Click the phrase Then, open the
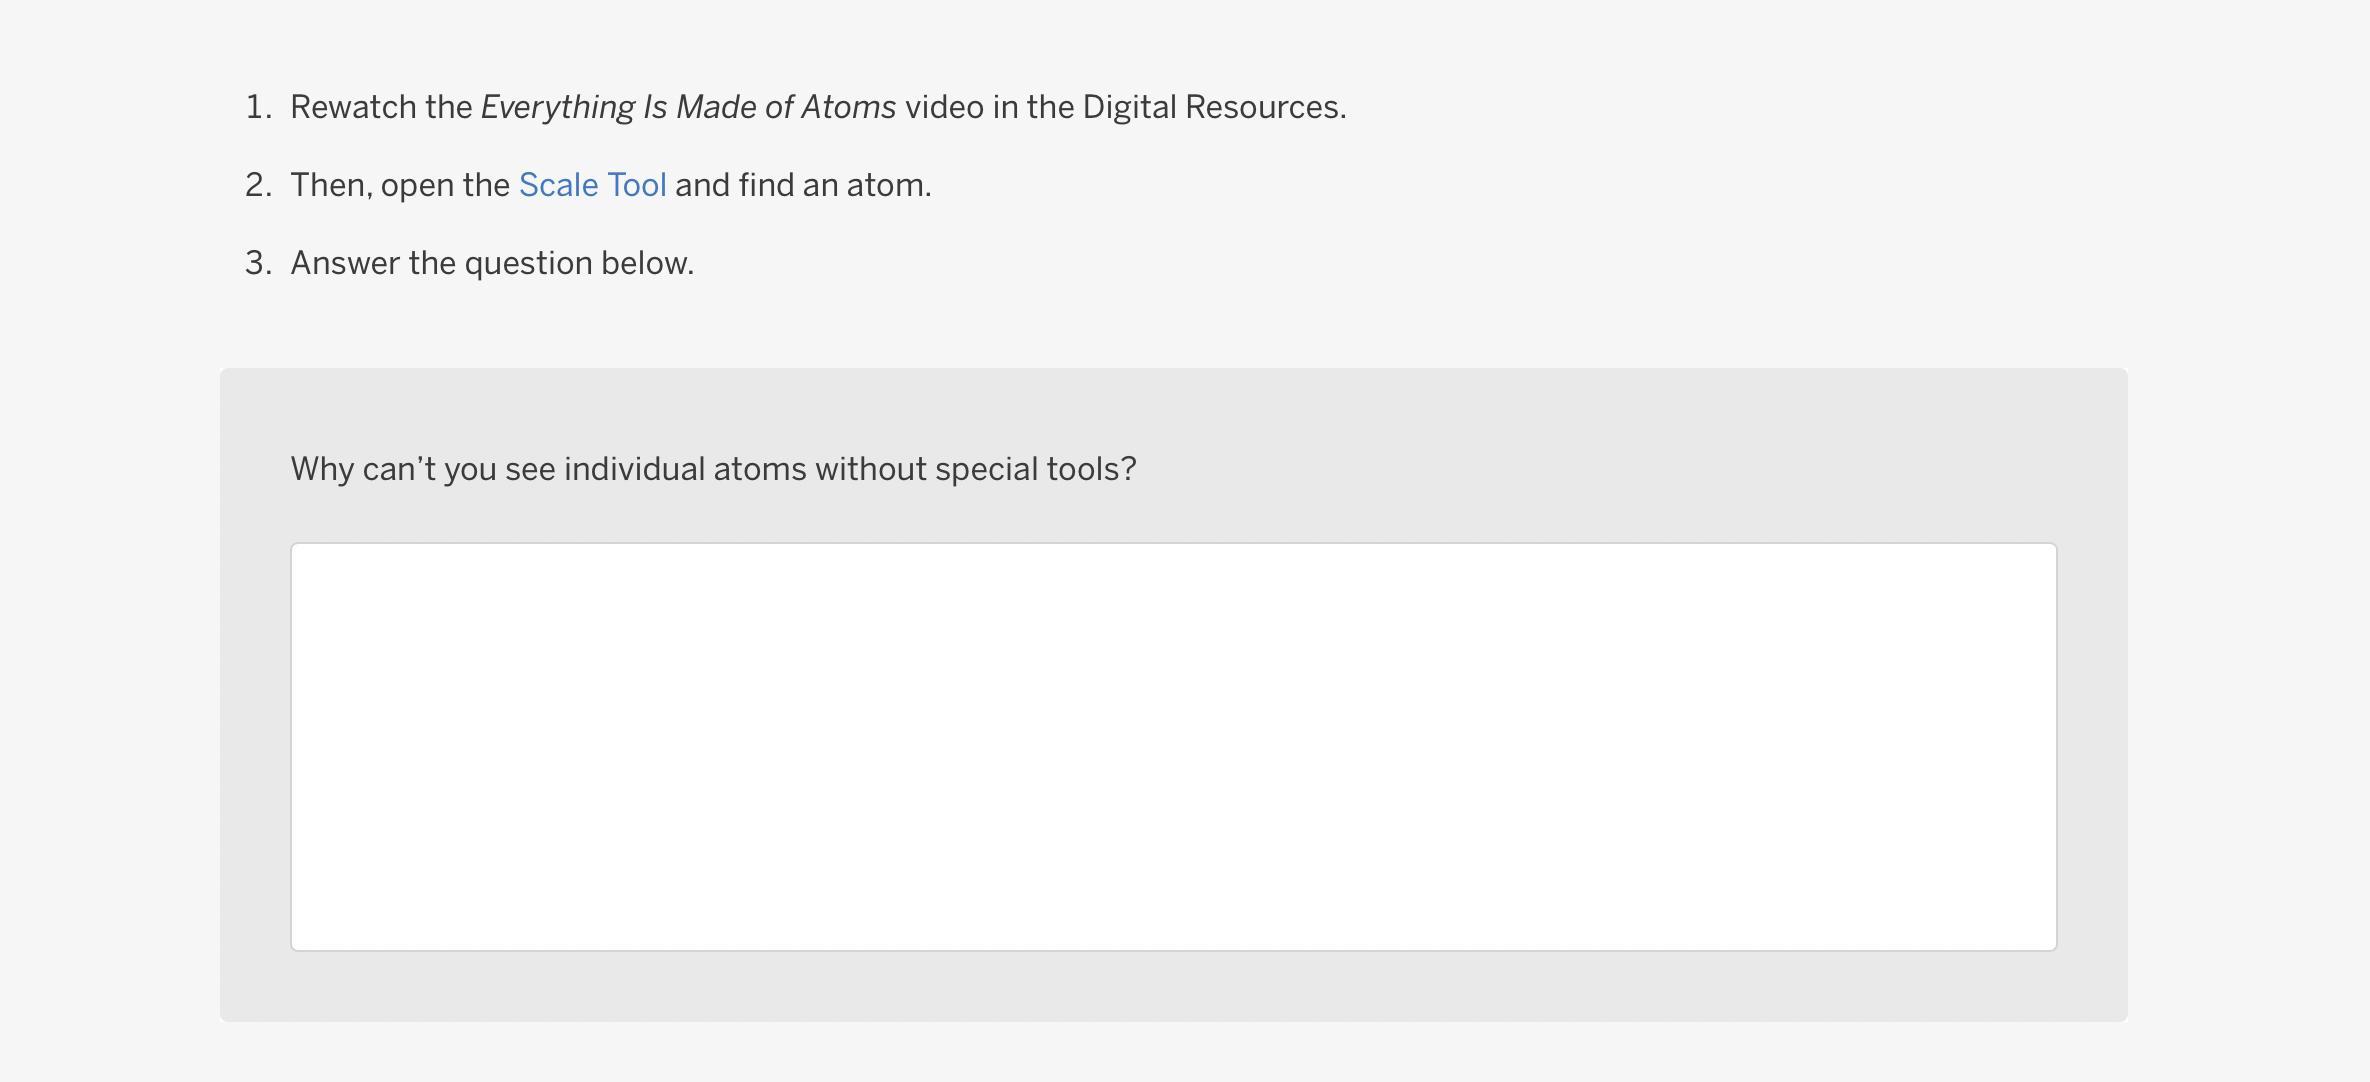The image size is (2370, 1082). [400, 185]
